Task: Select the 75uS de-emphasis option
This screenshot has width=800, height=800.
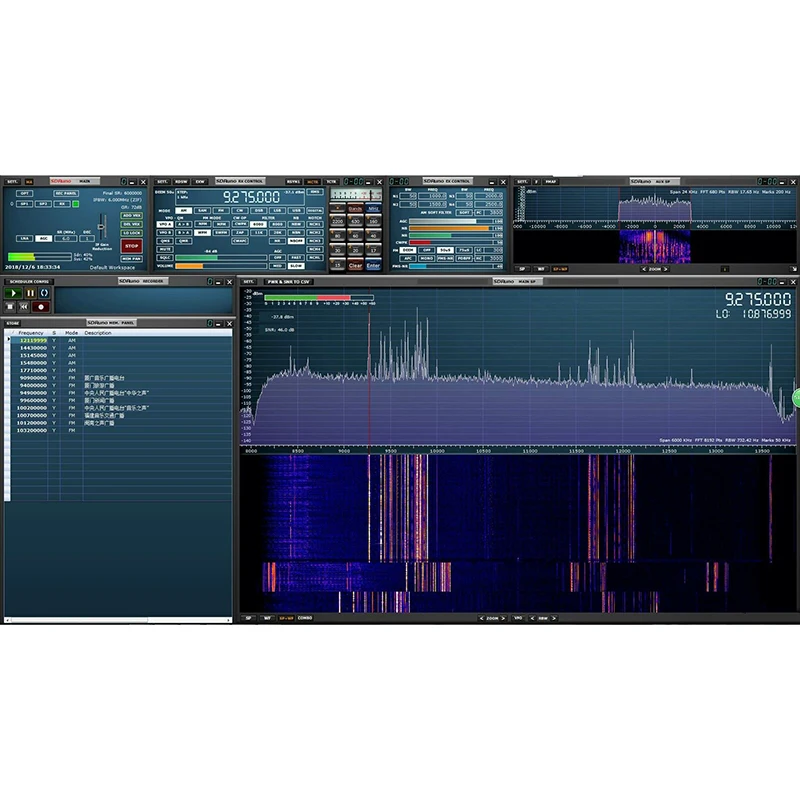Action: [464, 250]
